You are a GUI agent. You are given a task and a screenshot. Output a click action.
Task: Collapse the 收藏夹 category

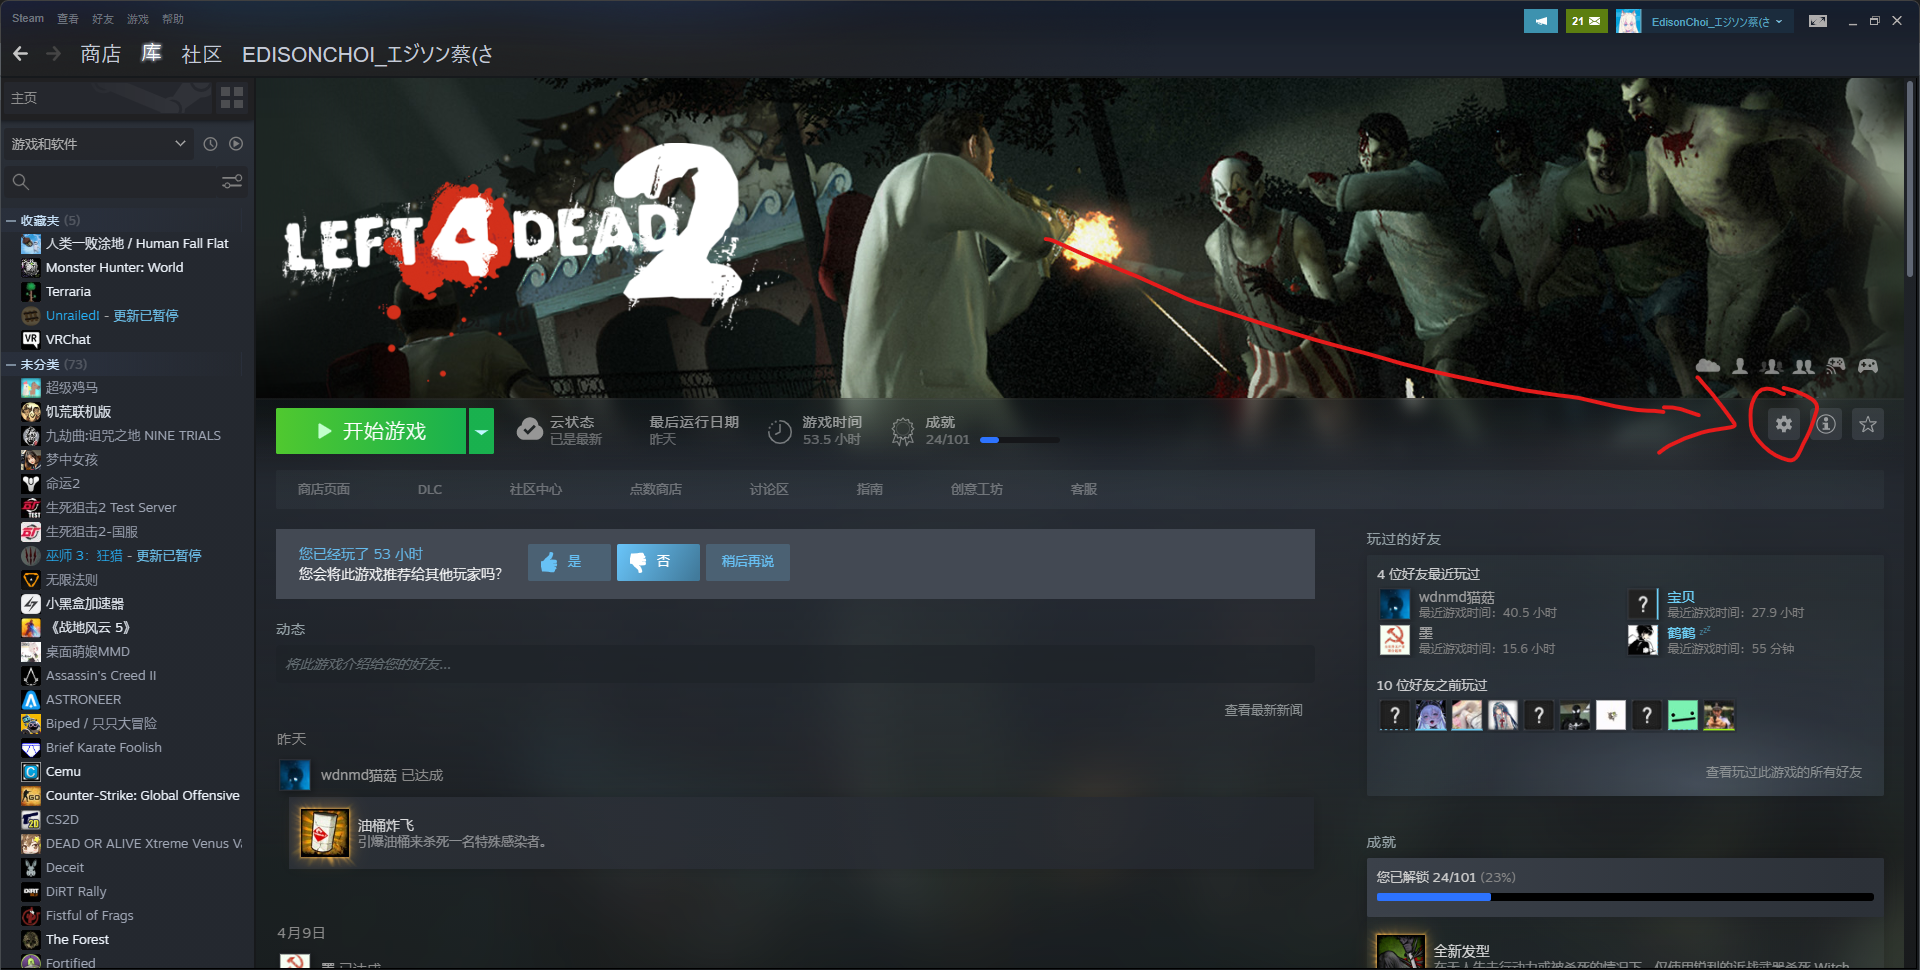(11, 220)
